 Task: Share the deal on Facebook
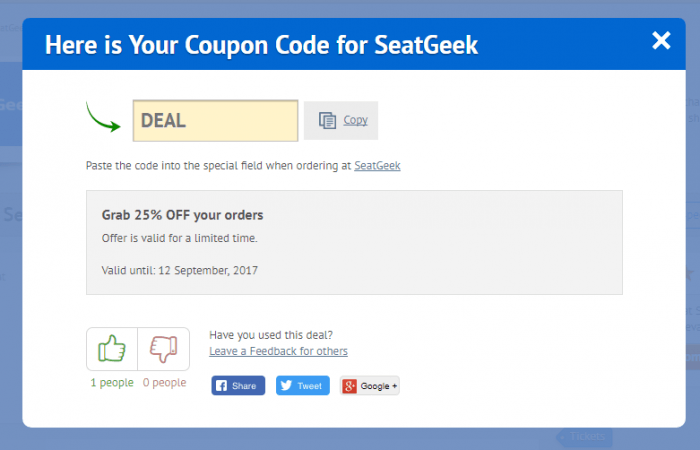click(238, 386)
